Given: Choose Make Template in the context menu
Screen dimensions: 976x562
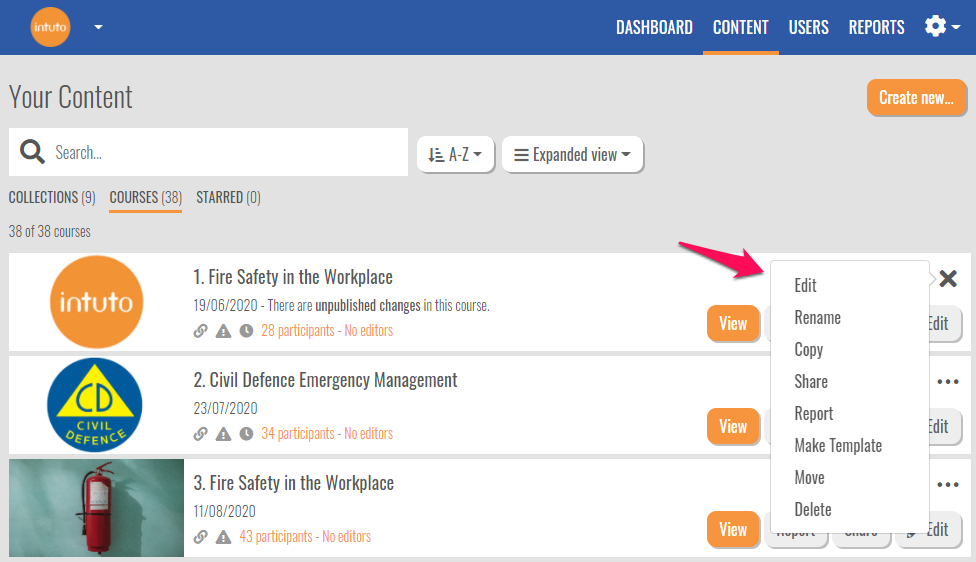Looking at the screenshot, I should pos(838,445).
